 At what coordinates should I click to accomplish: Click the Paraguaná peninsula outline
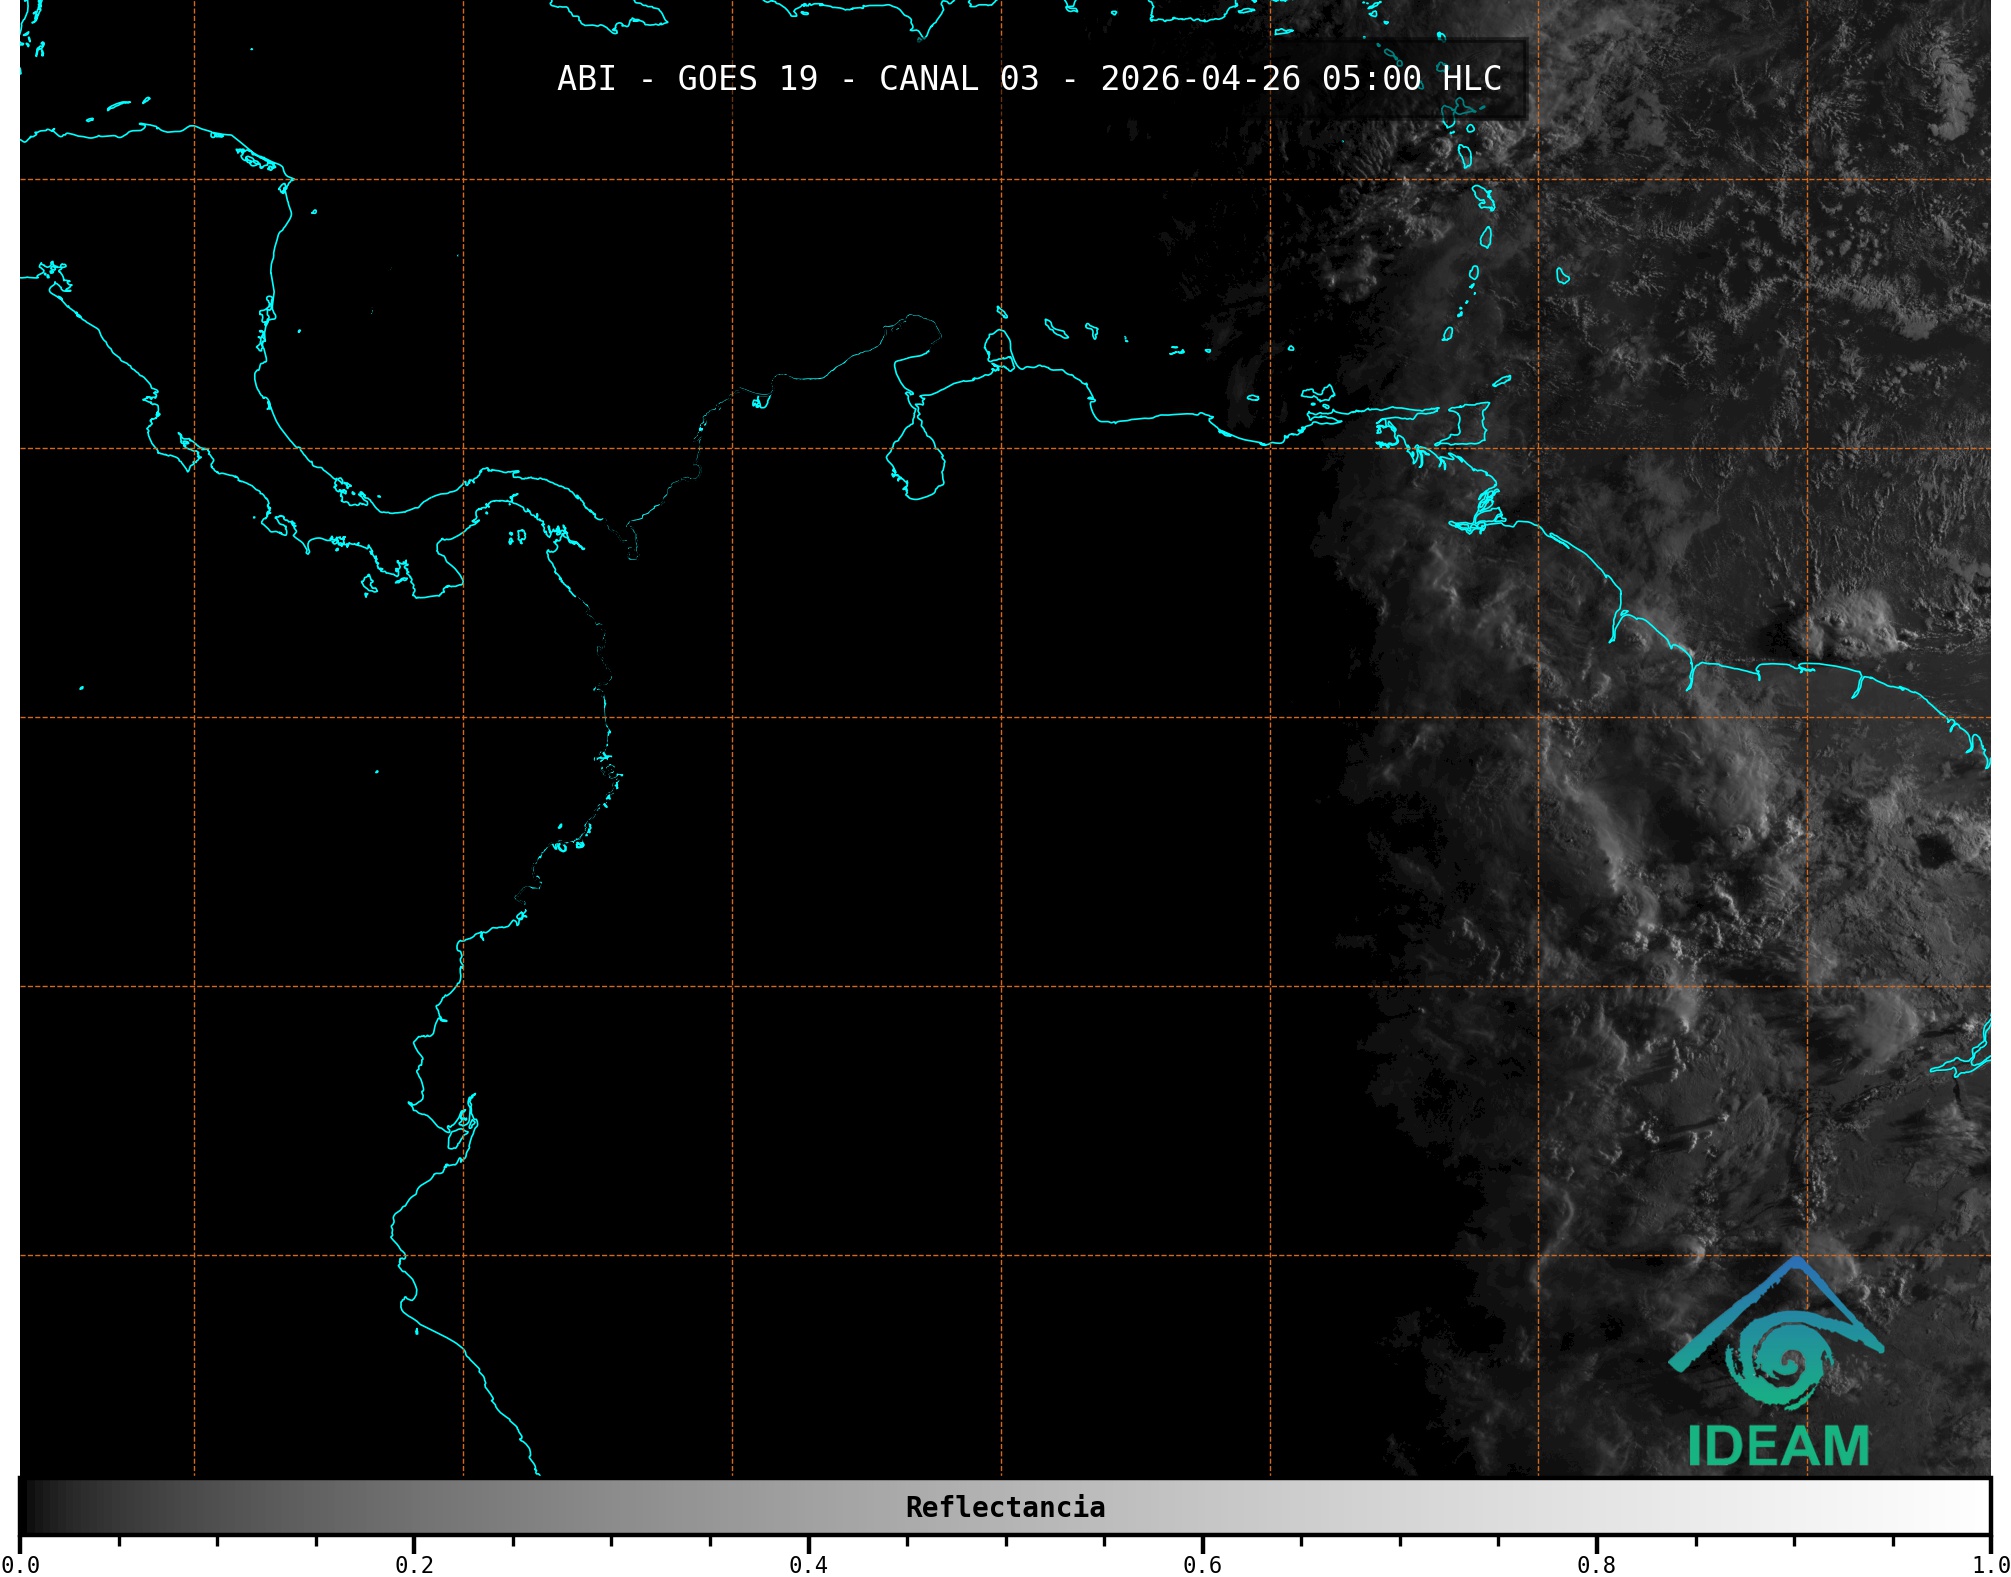[x=999, y=347]
